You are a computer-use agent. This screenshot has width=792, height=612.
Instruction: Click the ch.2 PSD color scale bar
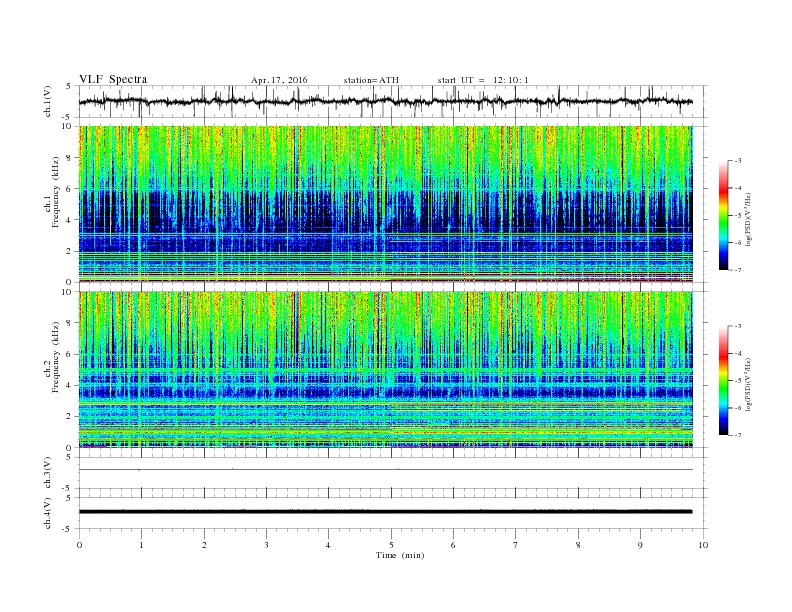coord(723,381)
